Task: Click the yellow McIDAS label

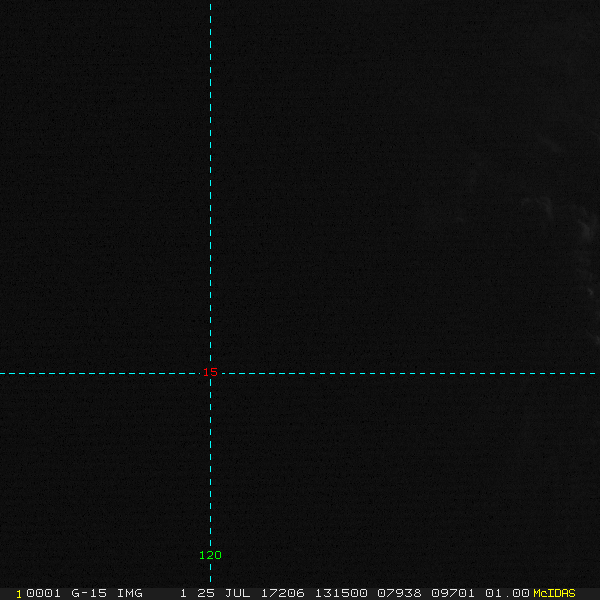Action: pyautogui.click(x=554, y=593)
